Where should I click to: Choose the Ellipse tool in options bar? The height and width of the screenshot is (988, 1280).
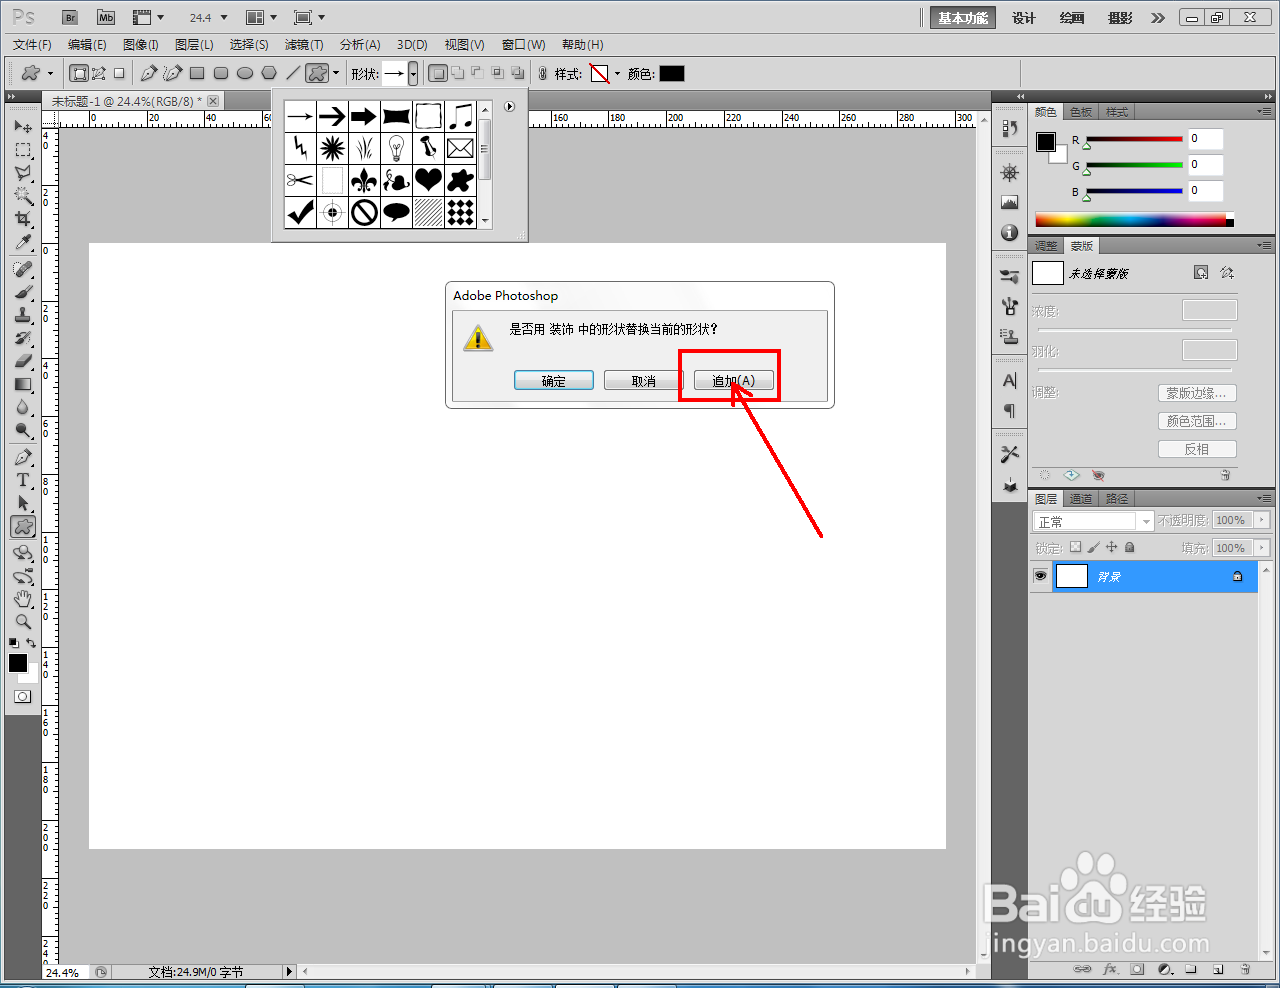click(245, 73)
